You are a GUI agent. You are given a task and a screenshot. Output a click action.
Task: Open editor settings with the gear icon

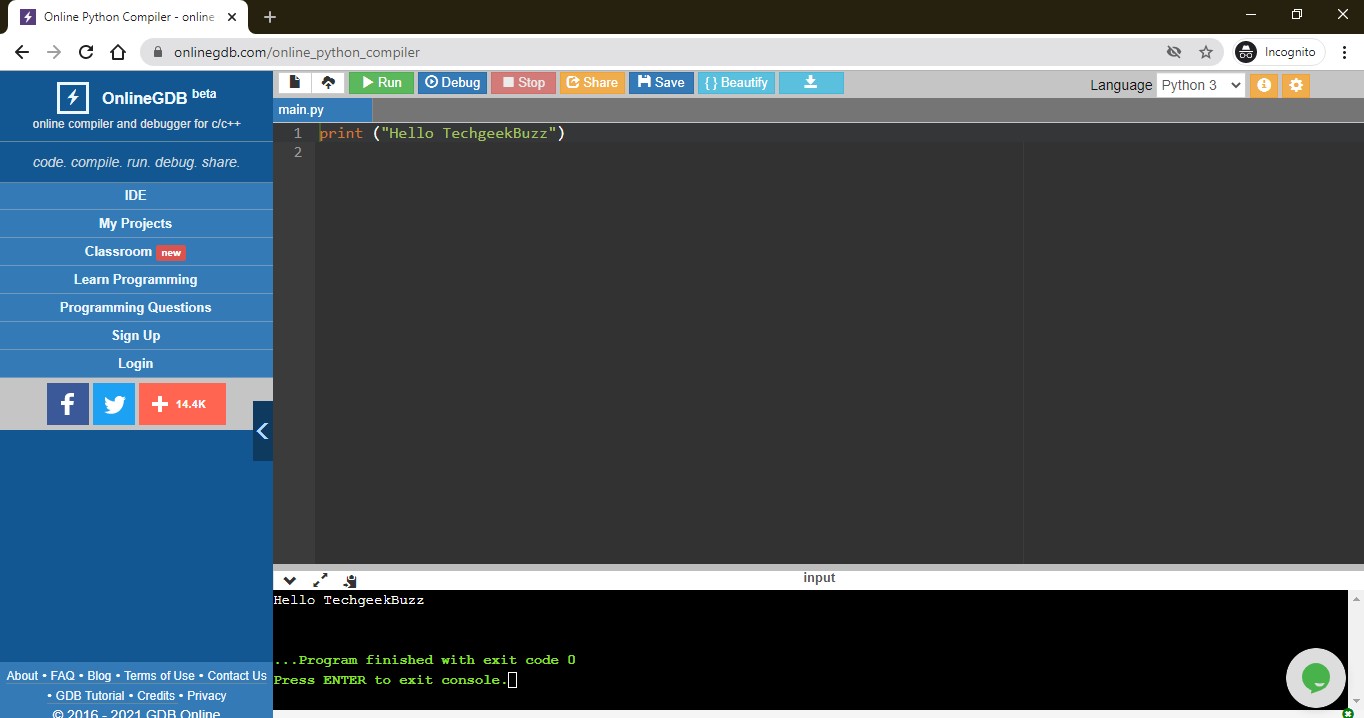coord(1295,86)
